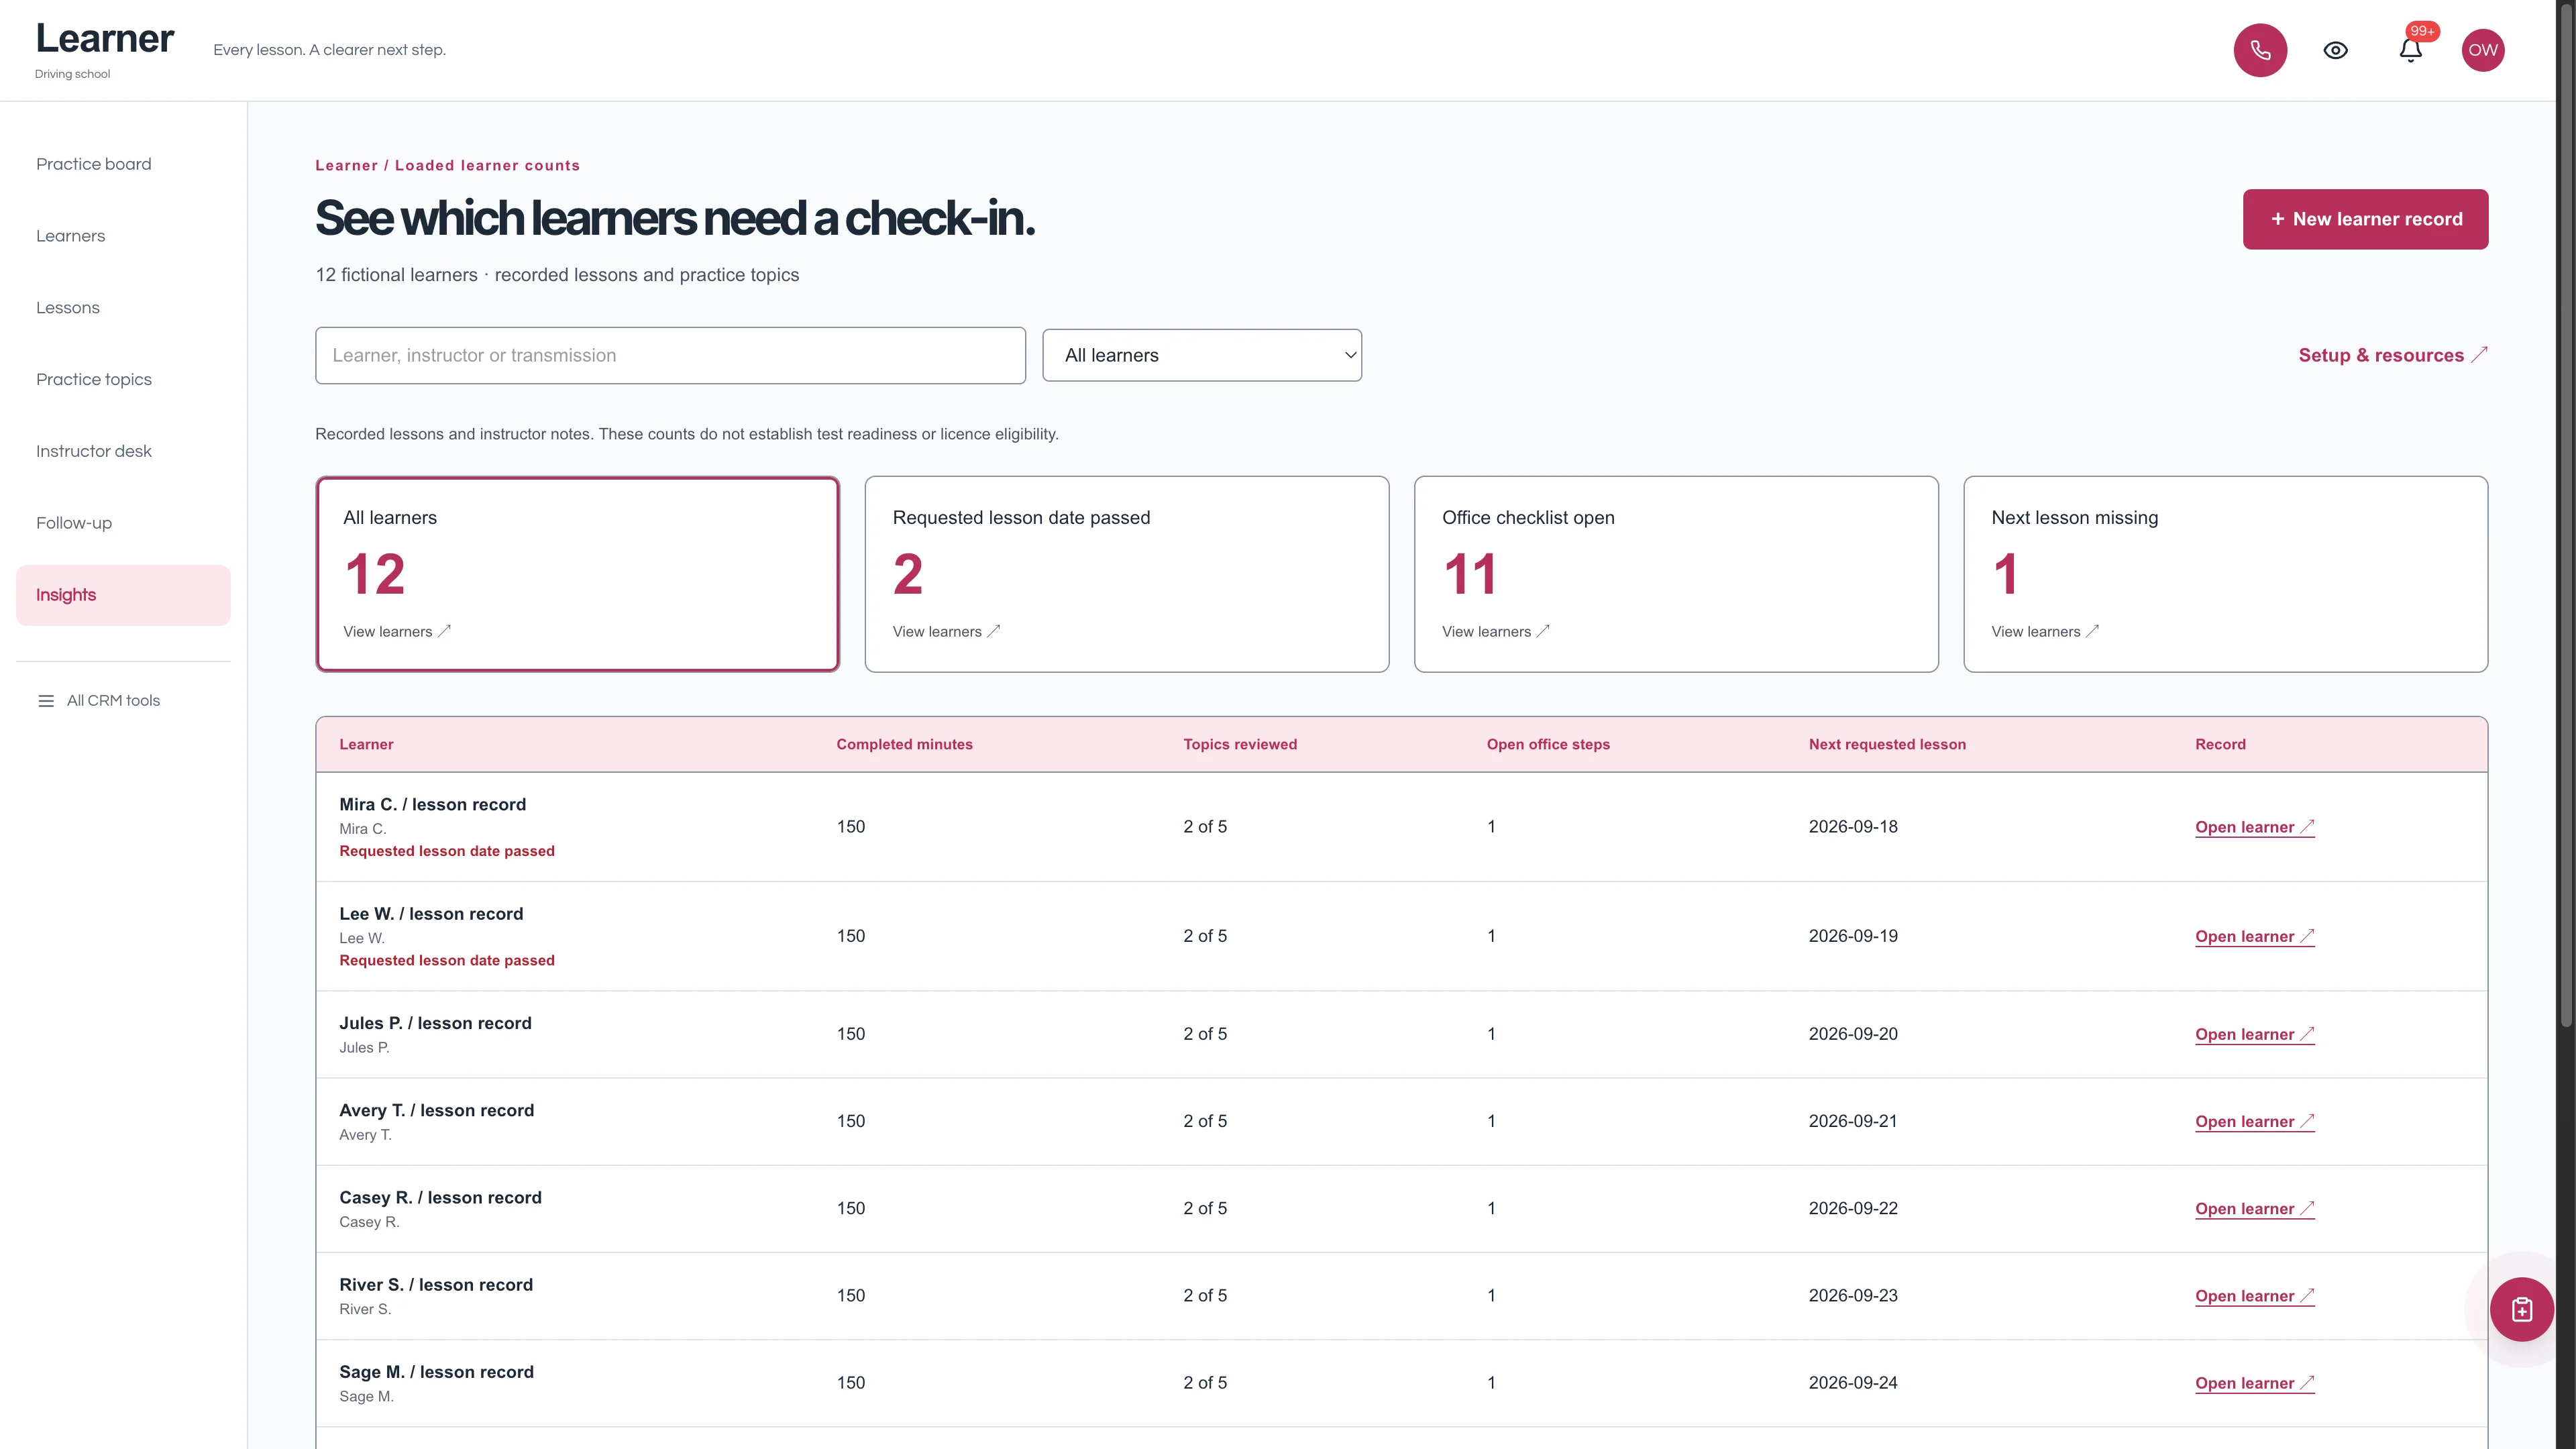Click River S. / lesson record title
The height and width of the screenshot is (1449, 2576).
[x=436, y=1285]
